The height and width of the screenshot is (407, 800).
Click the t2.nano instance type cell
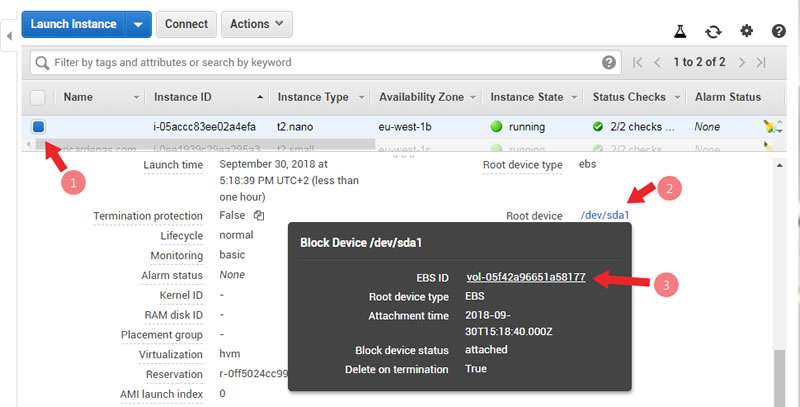point(295,126)
